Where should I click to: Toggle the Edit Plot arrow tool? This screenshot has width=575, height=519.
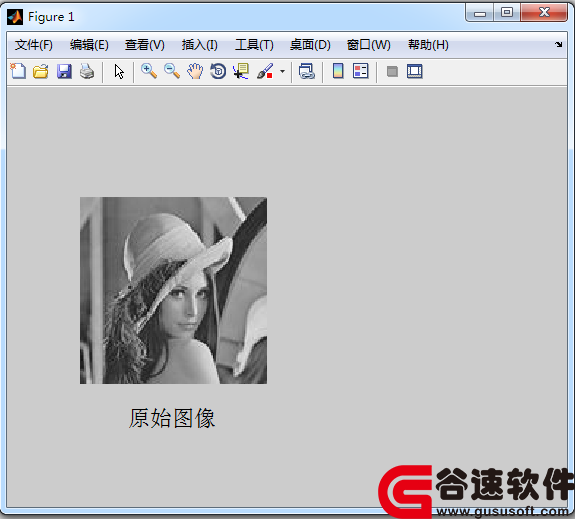(119, 71)
